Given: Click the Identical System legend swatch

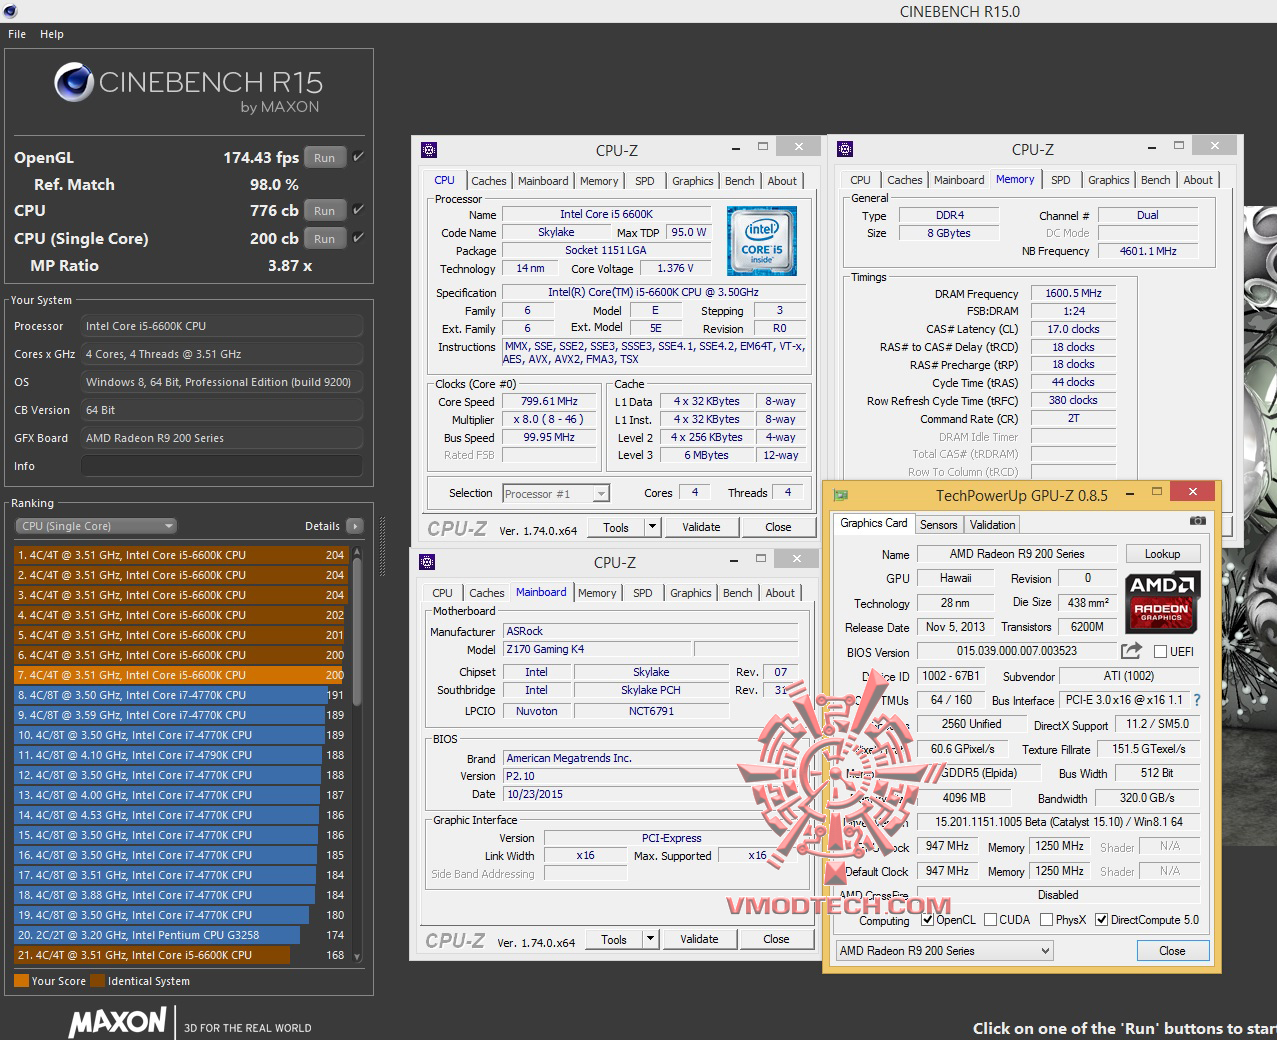Looking at the screenshot, I should click(98, 981).
